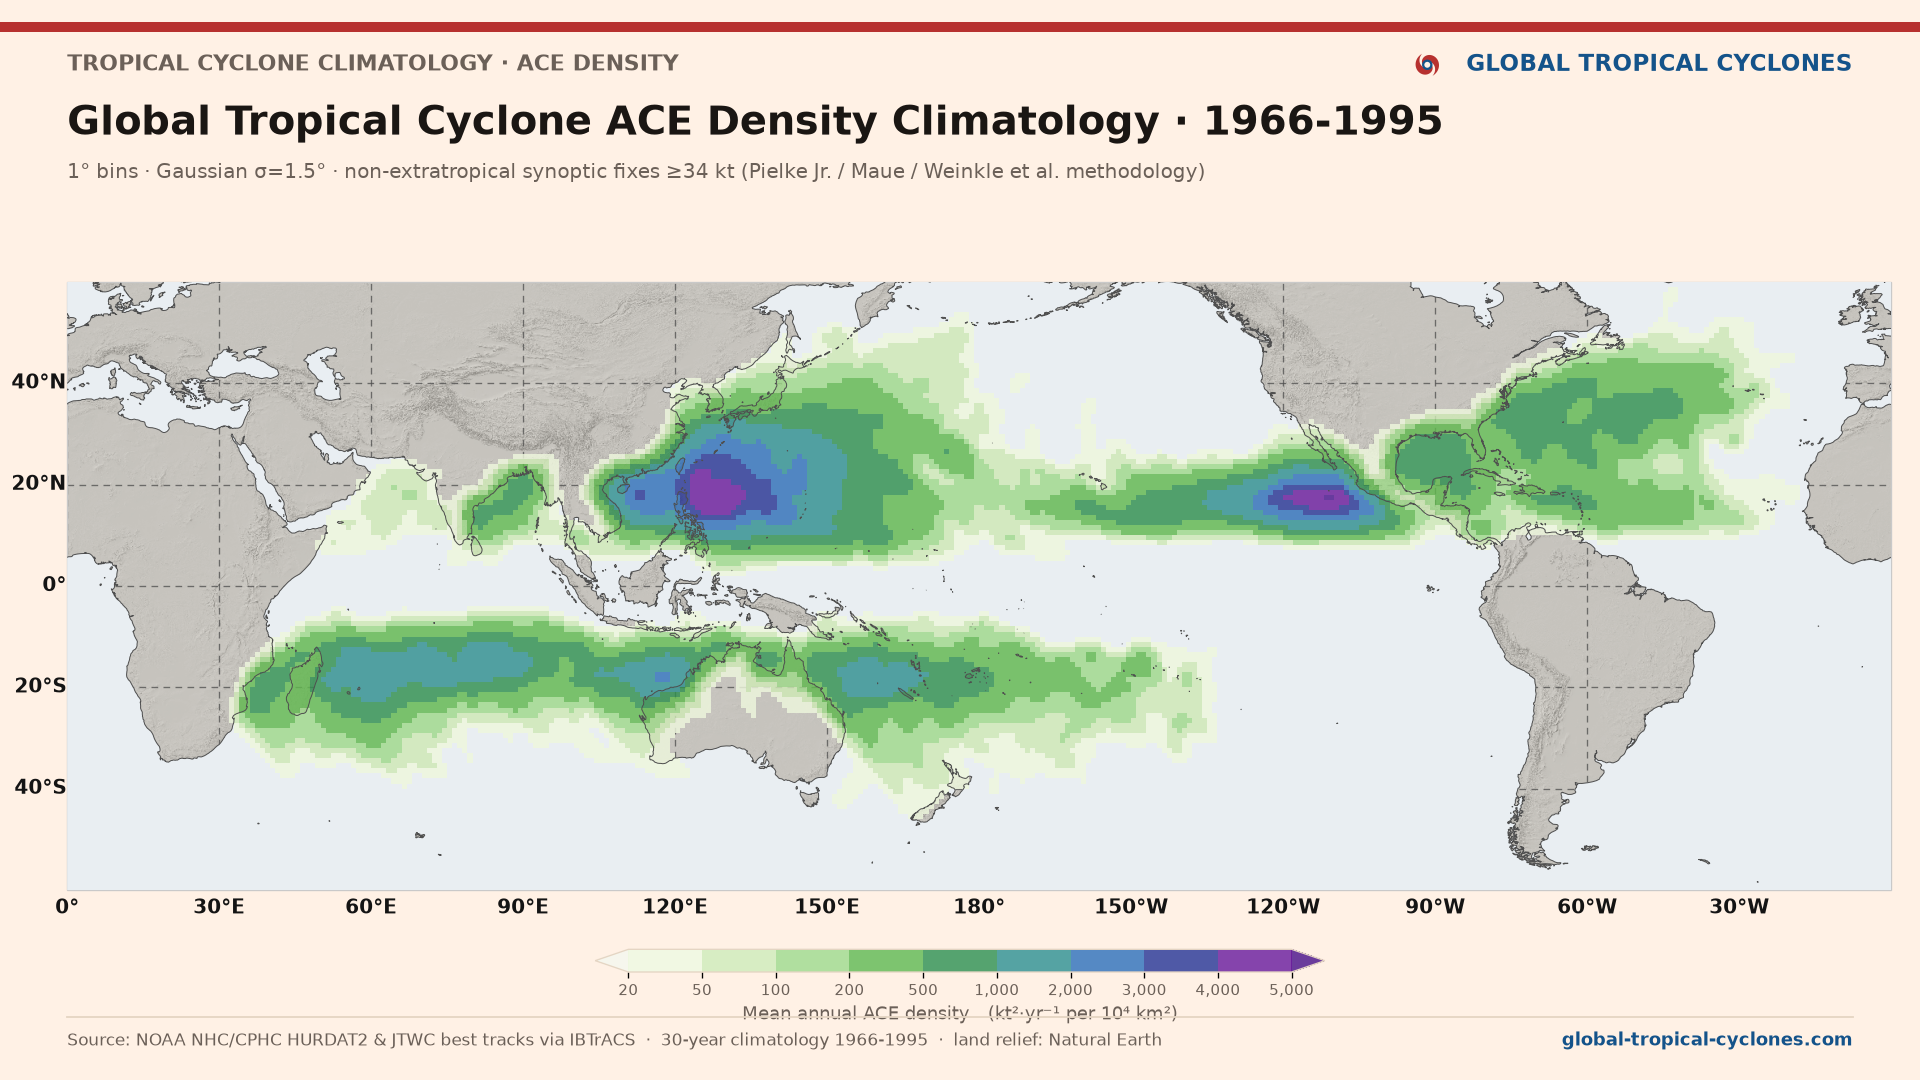
Task: Click the 150°E longitude label
Action: click(x=827, y=907)
